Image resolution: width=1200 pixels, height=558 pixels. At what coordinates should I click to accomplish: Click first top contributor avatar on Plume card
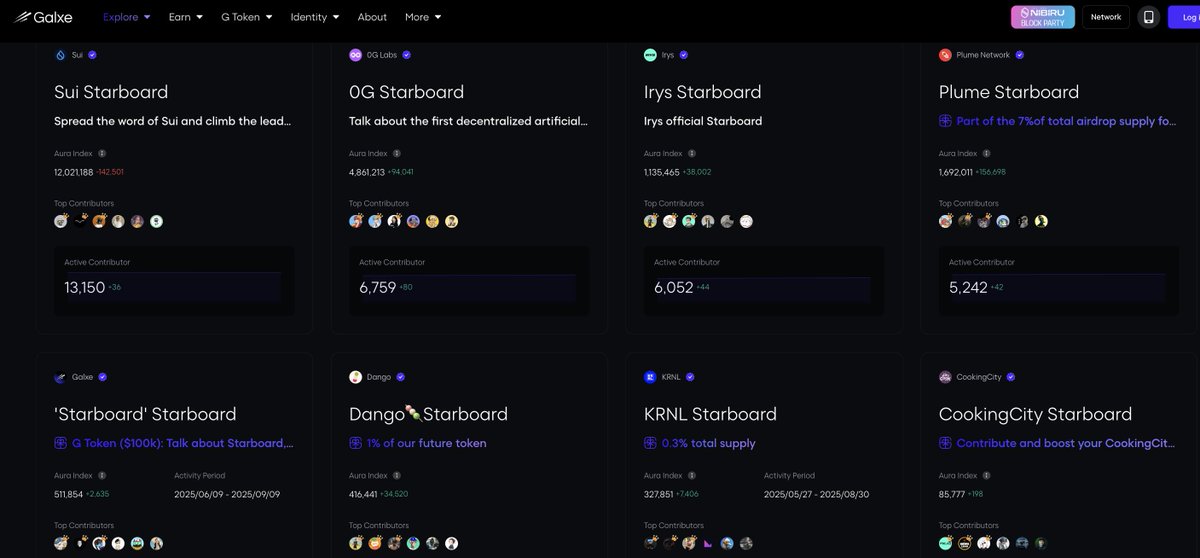click(x=946, y=221)
